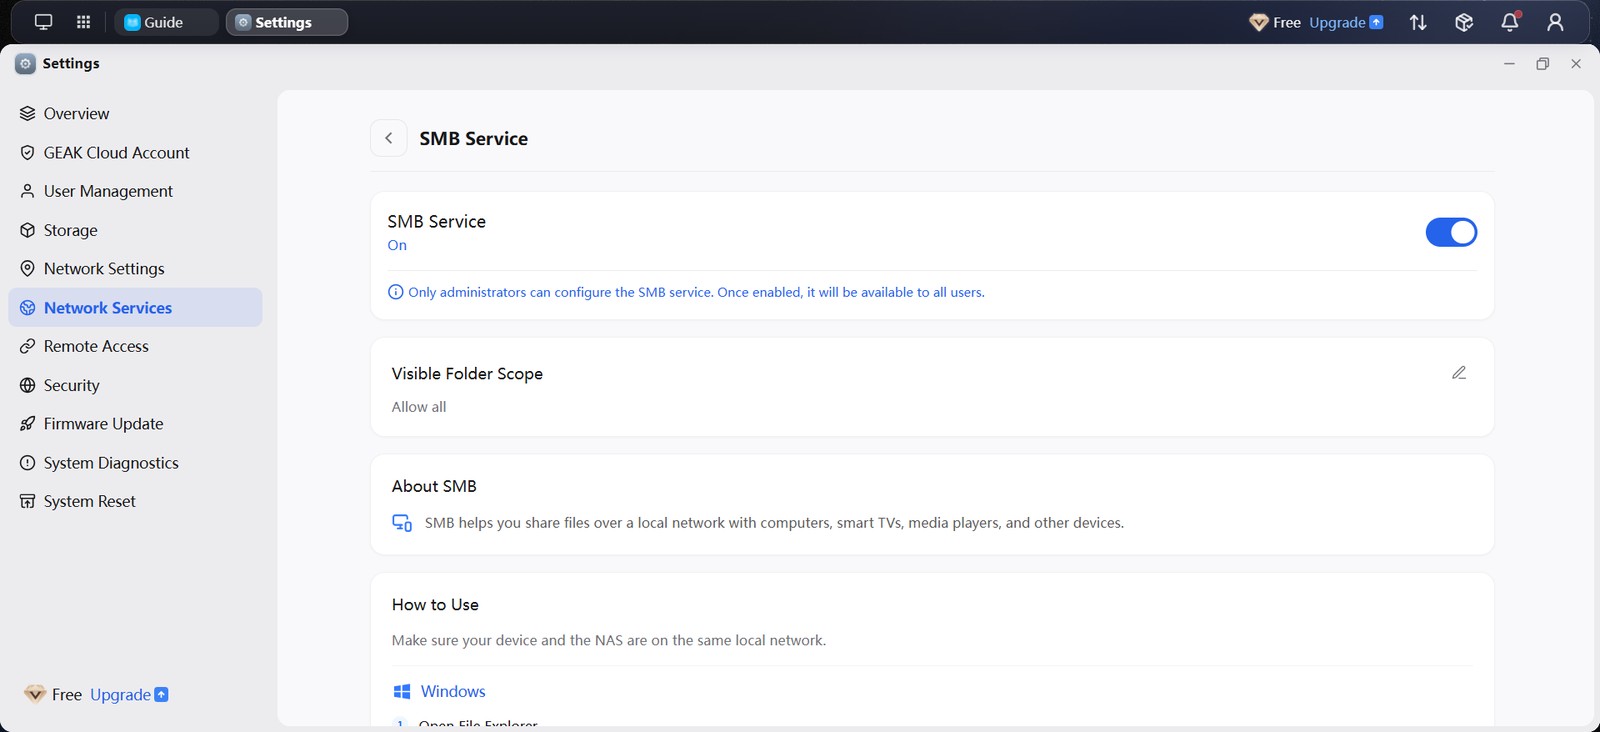Viewport: 1600px width, 732px height.
Task: Click the info icon beside the administrators note
Action: pyautogui.click(x=395, y=292)
